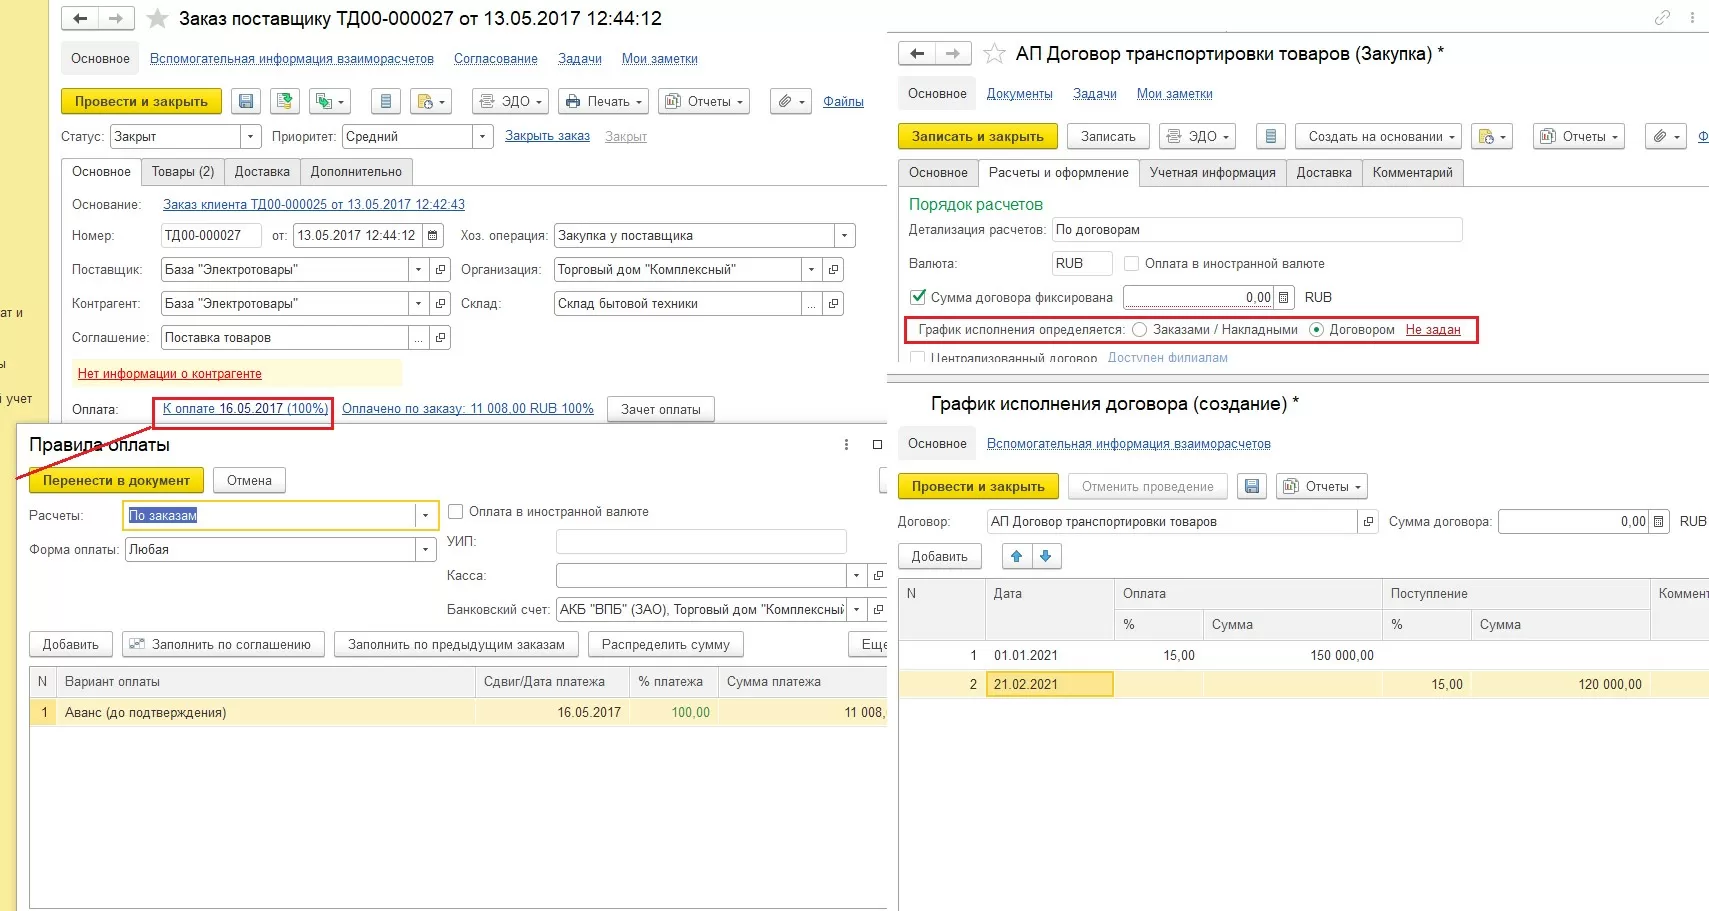Click the Записать и закрыть button

(x=977, y=137)
